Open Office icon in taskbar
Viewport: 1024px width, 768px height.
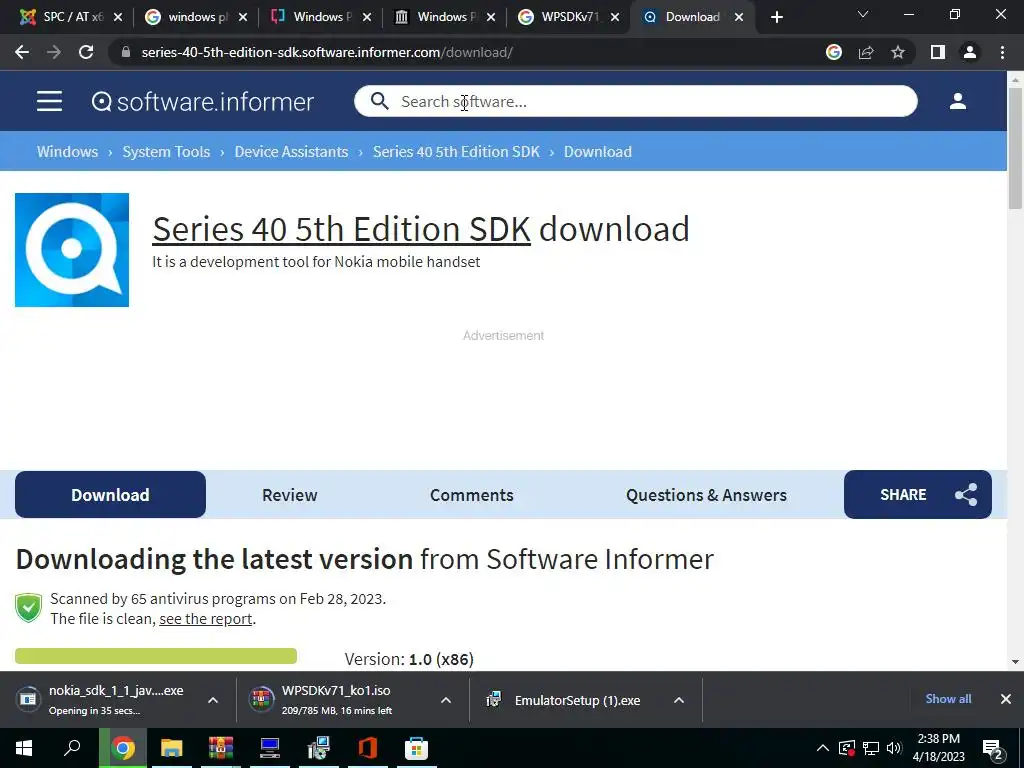click(x=367, y=748)
